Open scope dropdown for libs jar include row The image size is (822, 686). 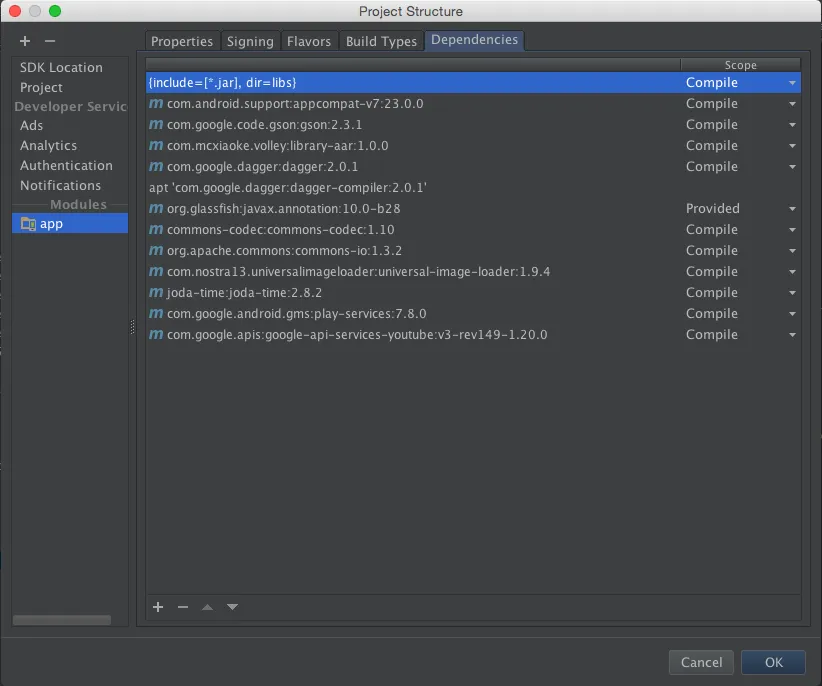point(792,83)
